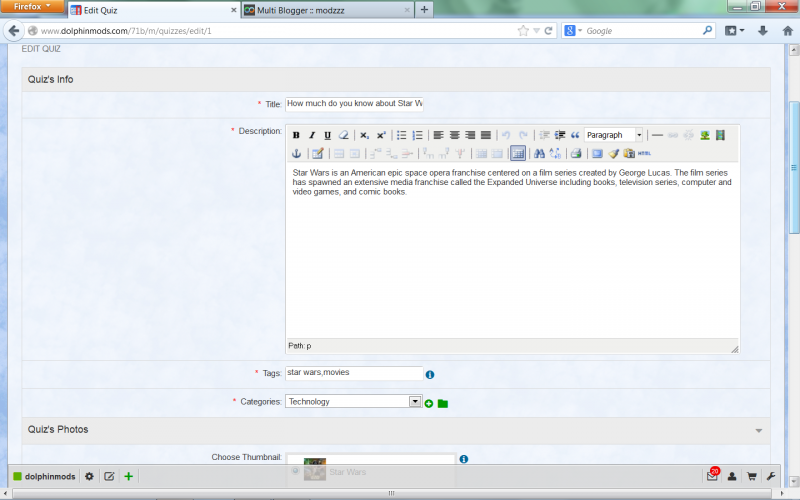
Task: Insert a blockquote
Action: point(575,135)
